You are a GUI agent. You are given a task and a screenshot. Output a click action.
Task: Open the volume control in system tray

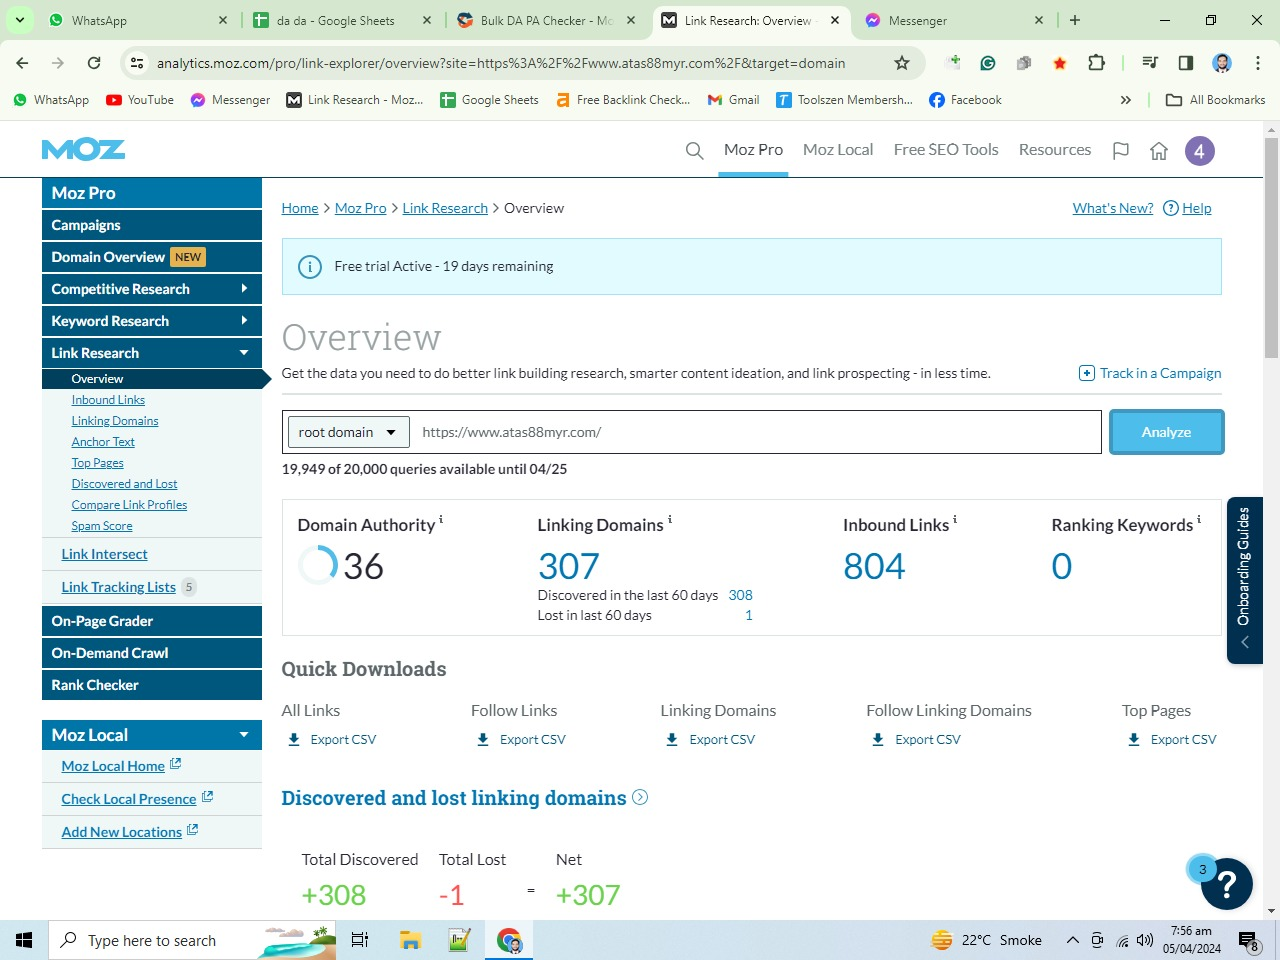pos(1145,940)
